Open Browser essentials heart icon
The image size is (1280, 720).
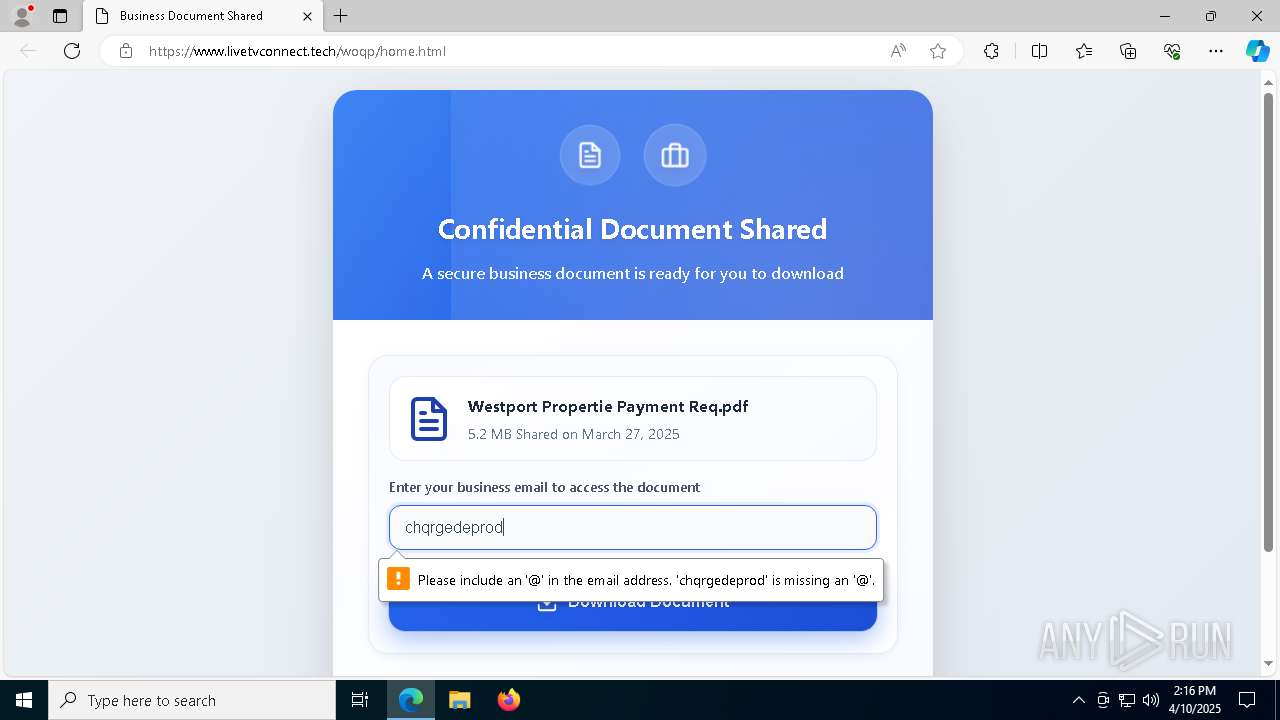[1172, 51]
